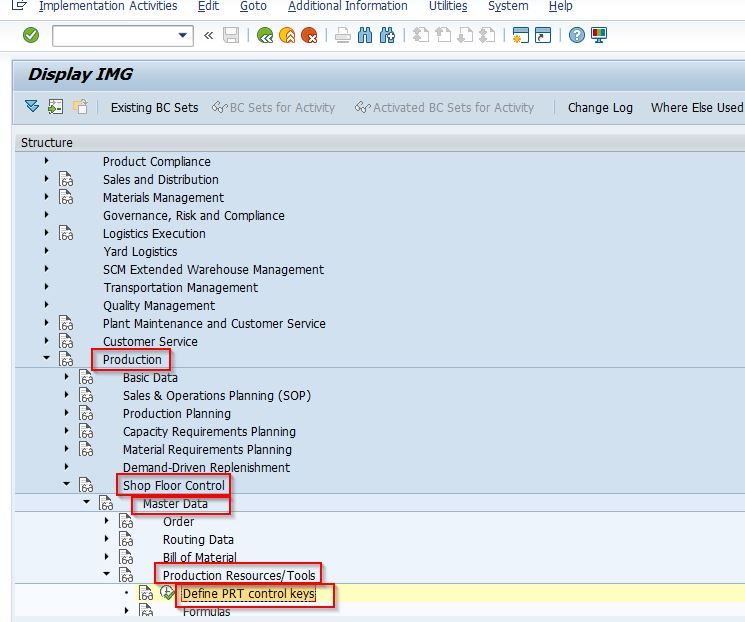Collapse the Master Data node
The width and height of the screenshot is (745, 622).
[86, 502]
